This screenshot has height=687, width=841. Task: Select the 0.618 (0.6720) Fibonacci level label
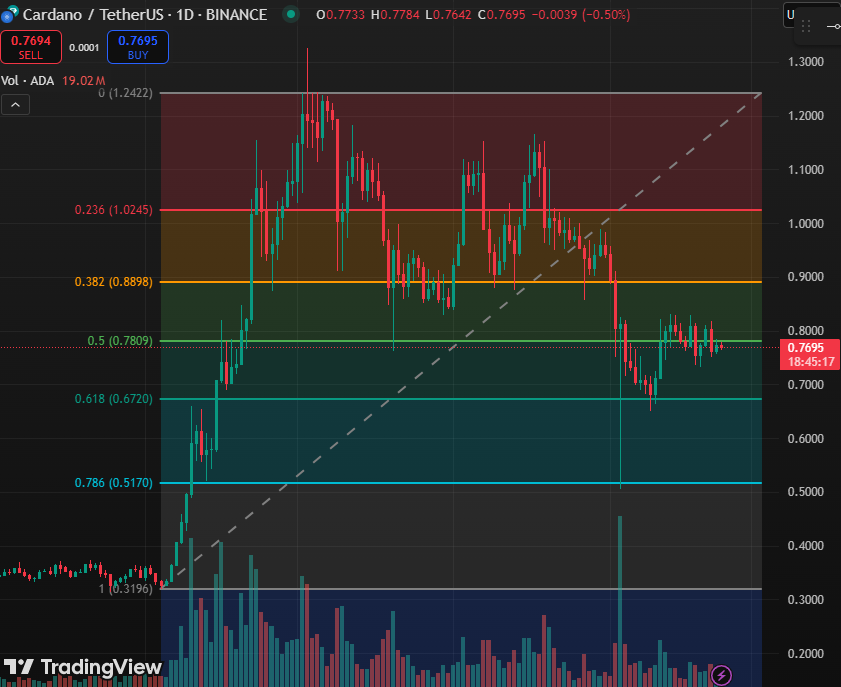point(113,398)
